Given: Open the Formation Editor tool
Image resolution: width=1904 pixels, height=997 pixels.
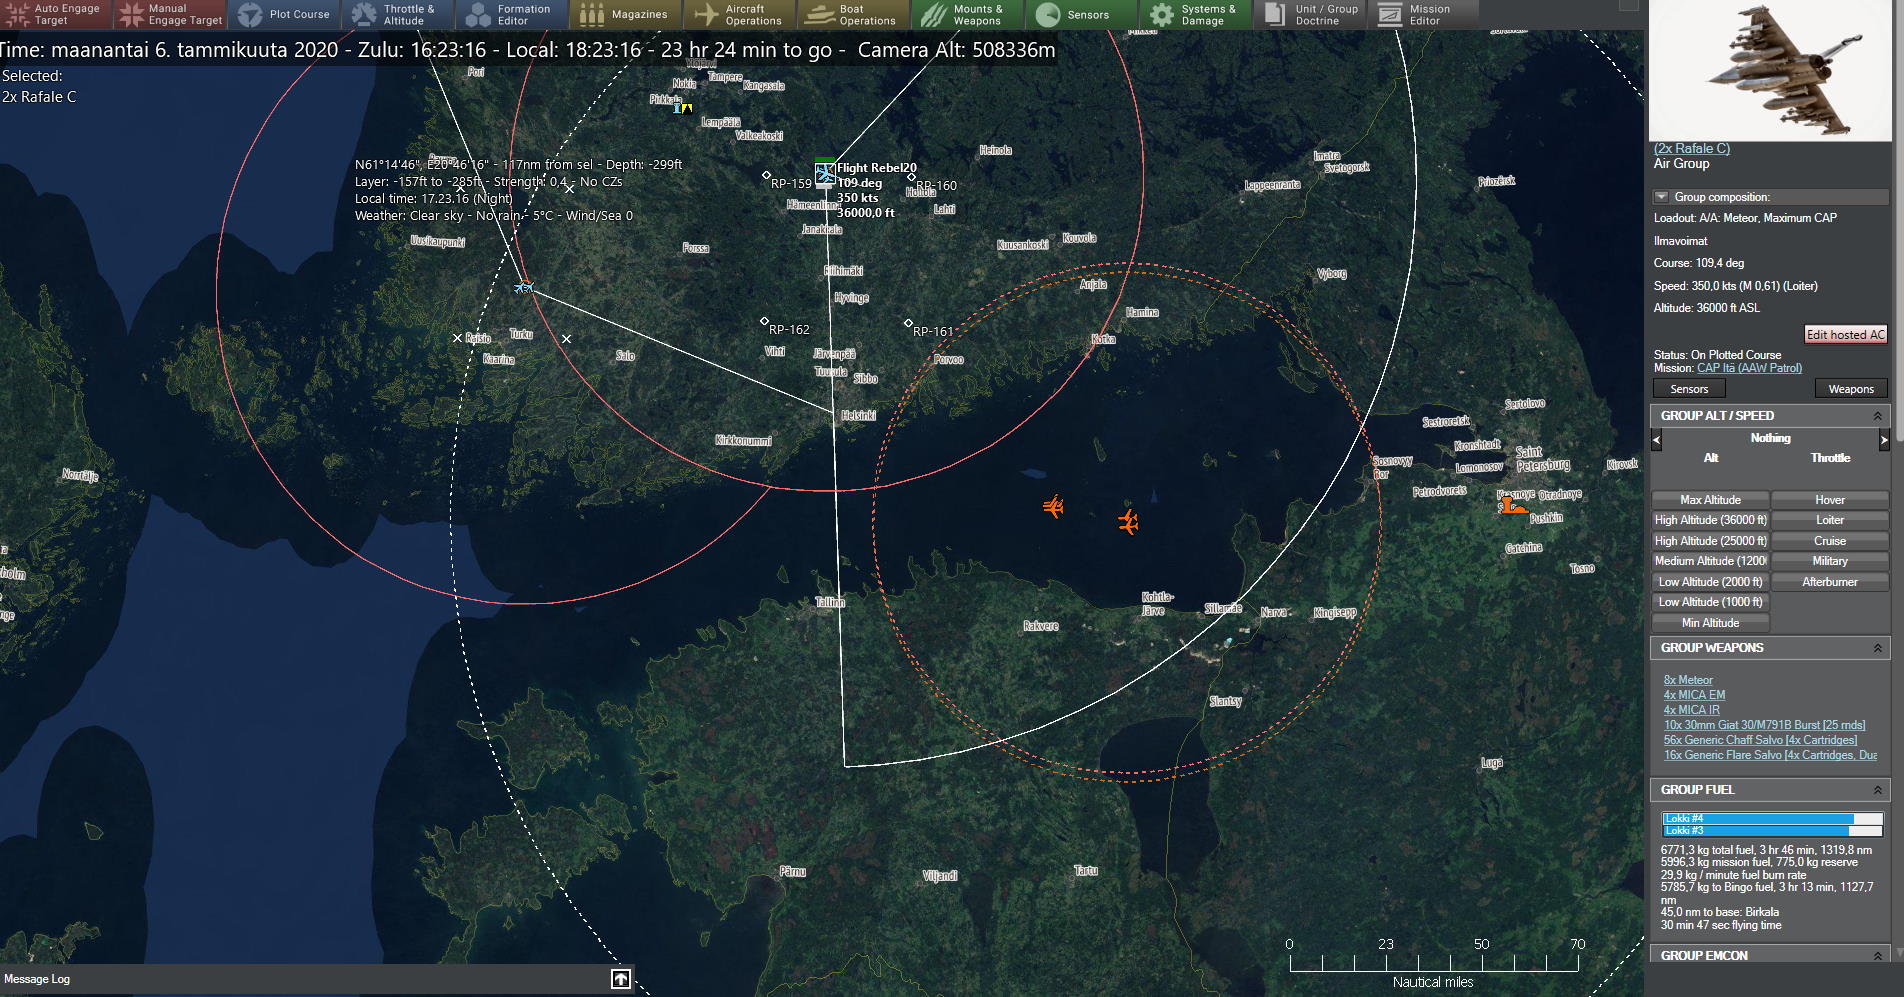Looking at the screenshot, I should pyautogui.click(x=511, y=14).
